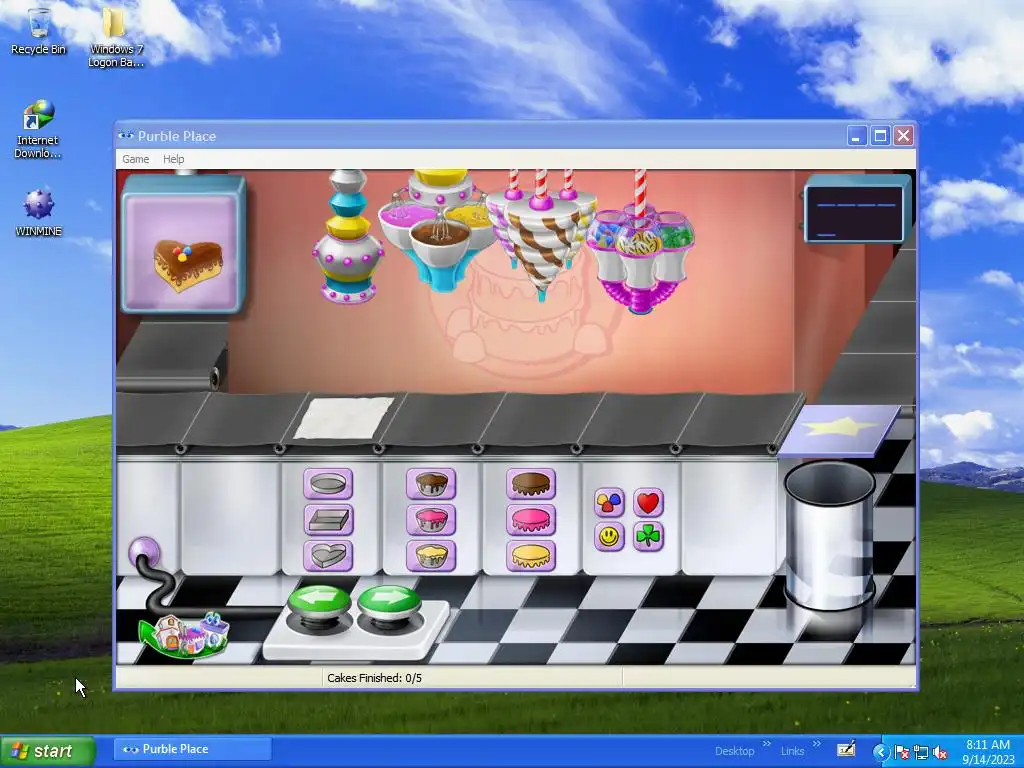The image size is (1024, 768).
Task: Add the green clover decoration
Action: 648,537
